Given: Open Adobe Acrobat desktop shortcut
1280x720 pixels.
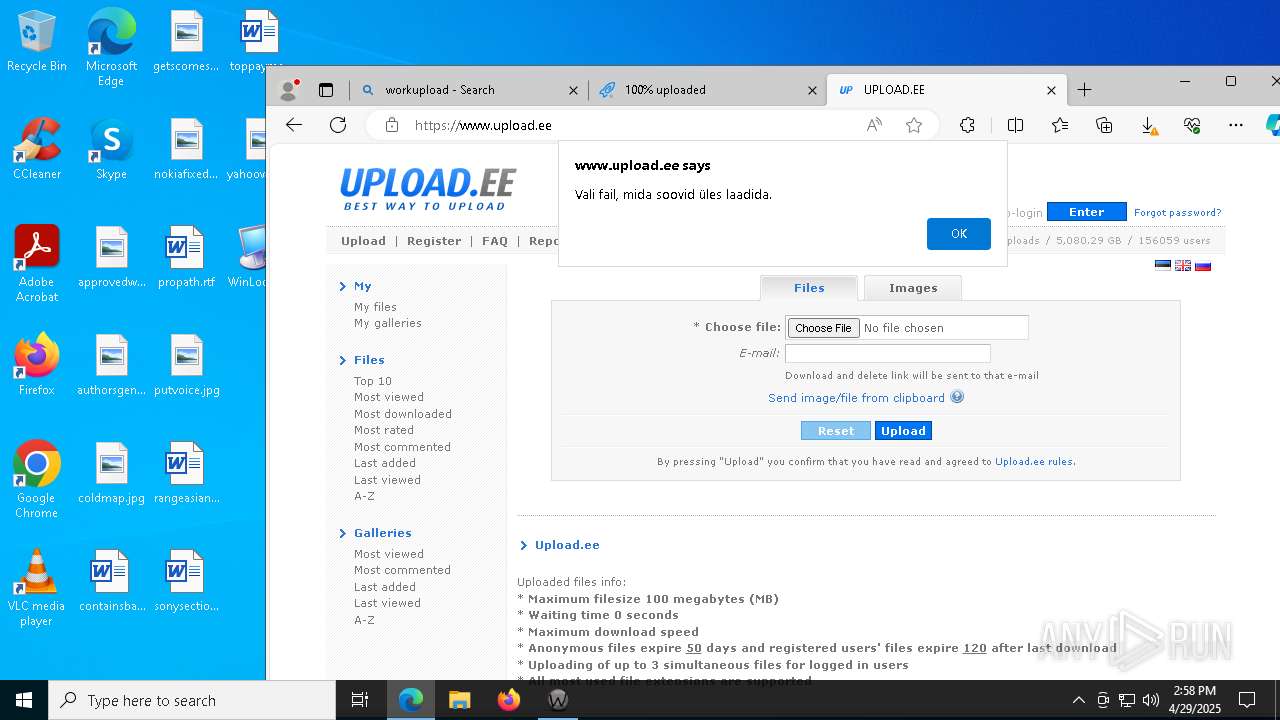Looking at the screenshot, I should [x=37, y=263].
